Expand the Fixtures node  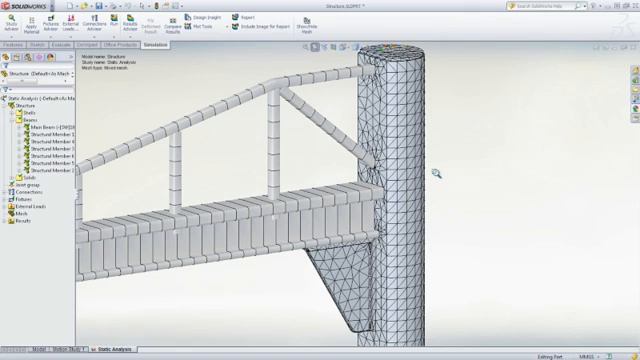pyautogui.click(x=4, y=199)
